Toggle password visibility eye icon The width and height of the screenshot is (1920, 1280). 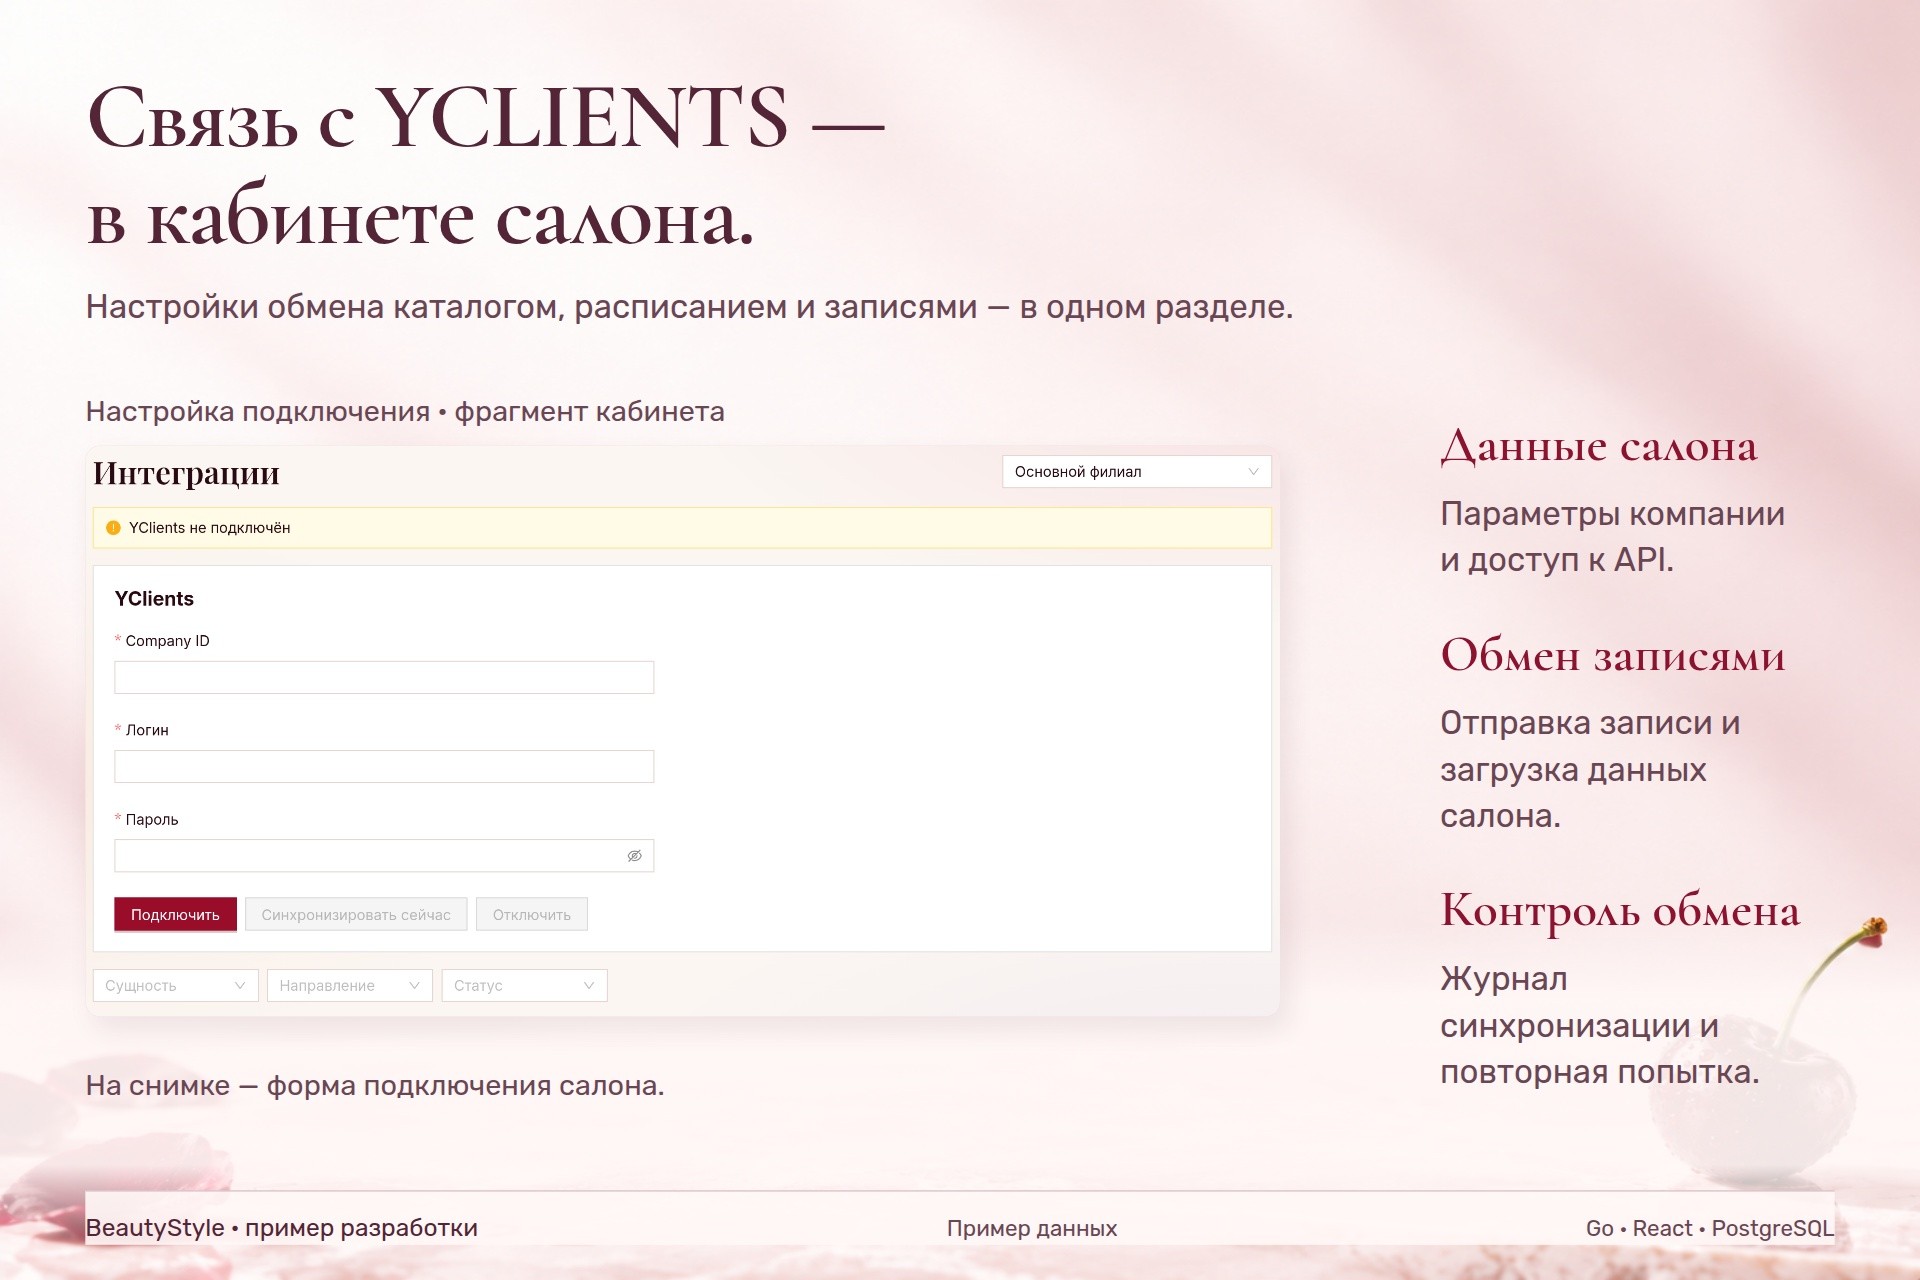click(634, 856)
